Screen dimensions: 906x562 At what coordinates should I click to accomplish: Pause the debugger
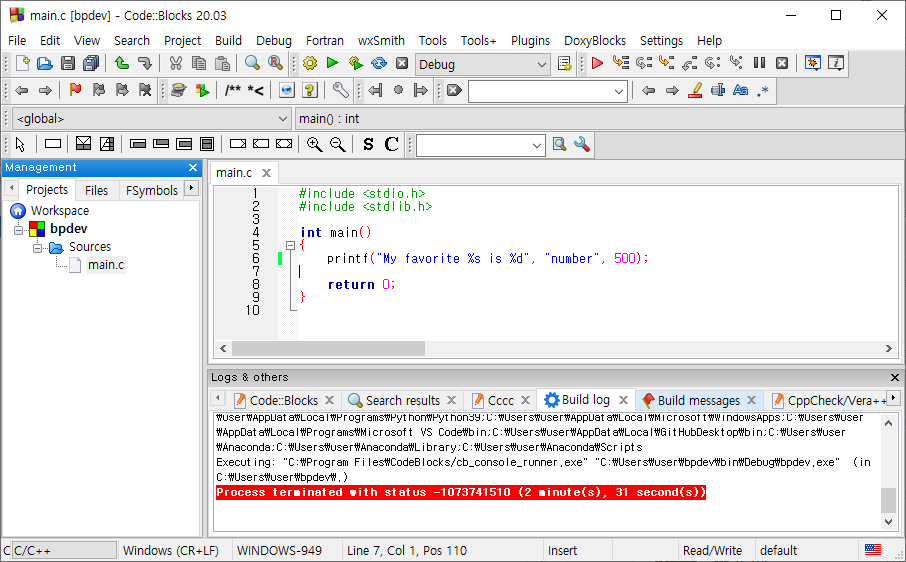[759, 63]
